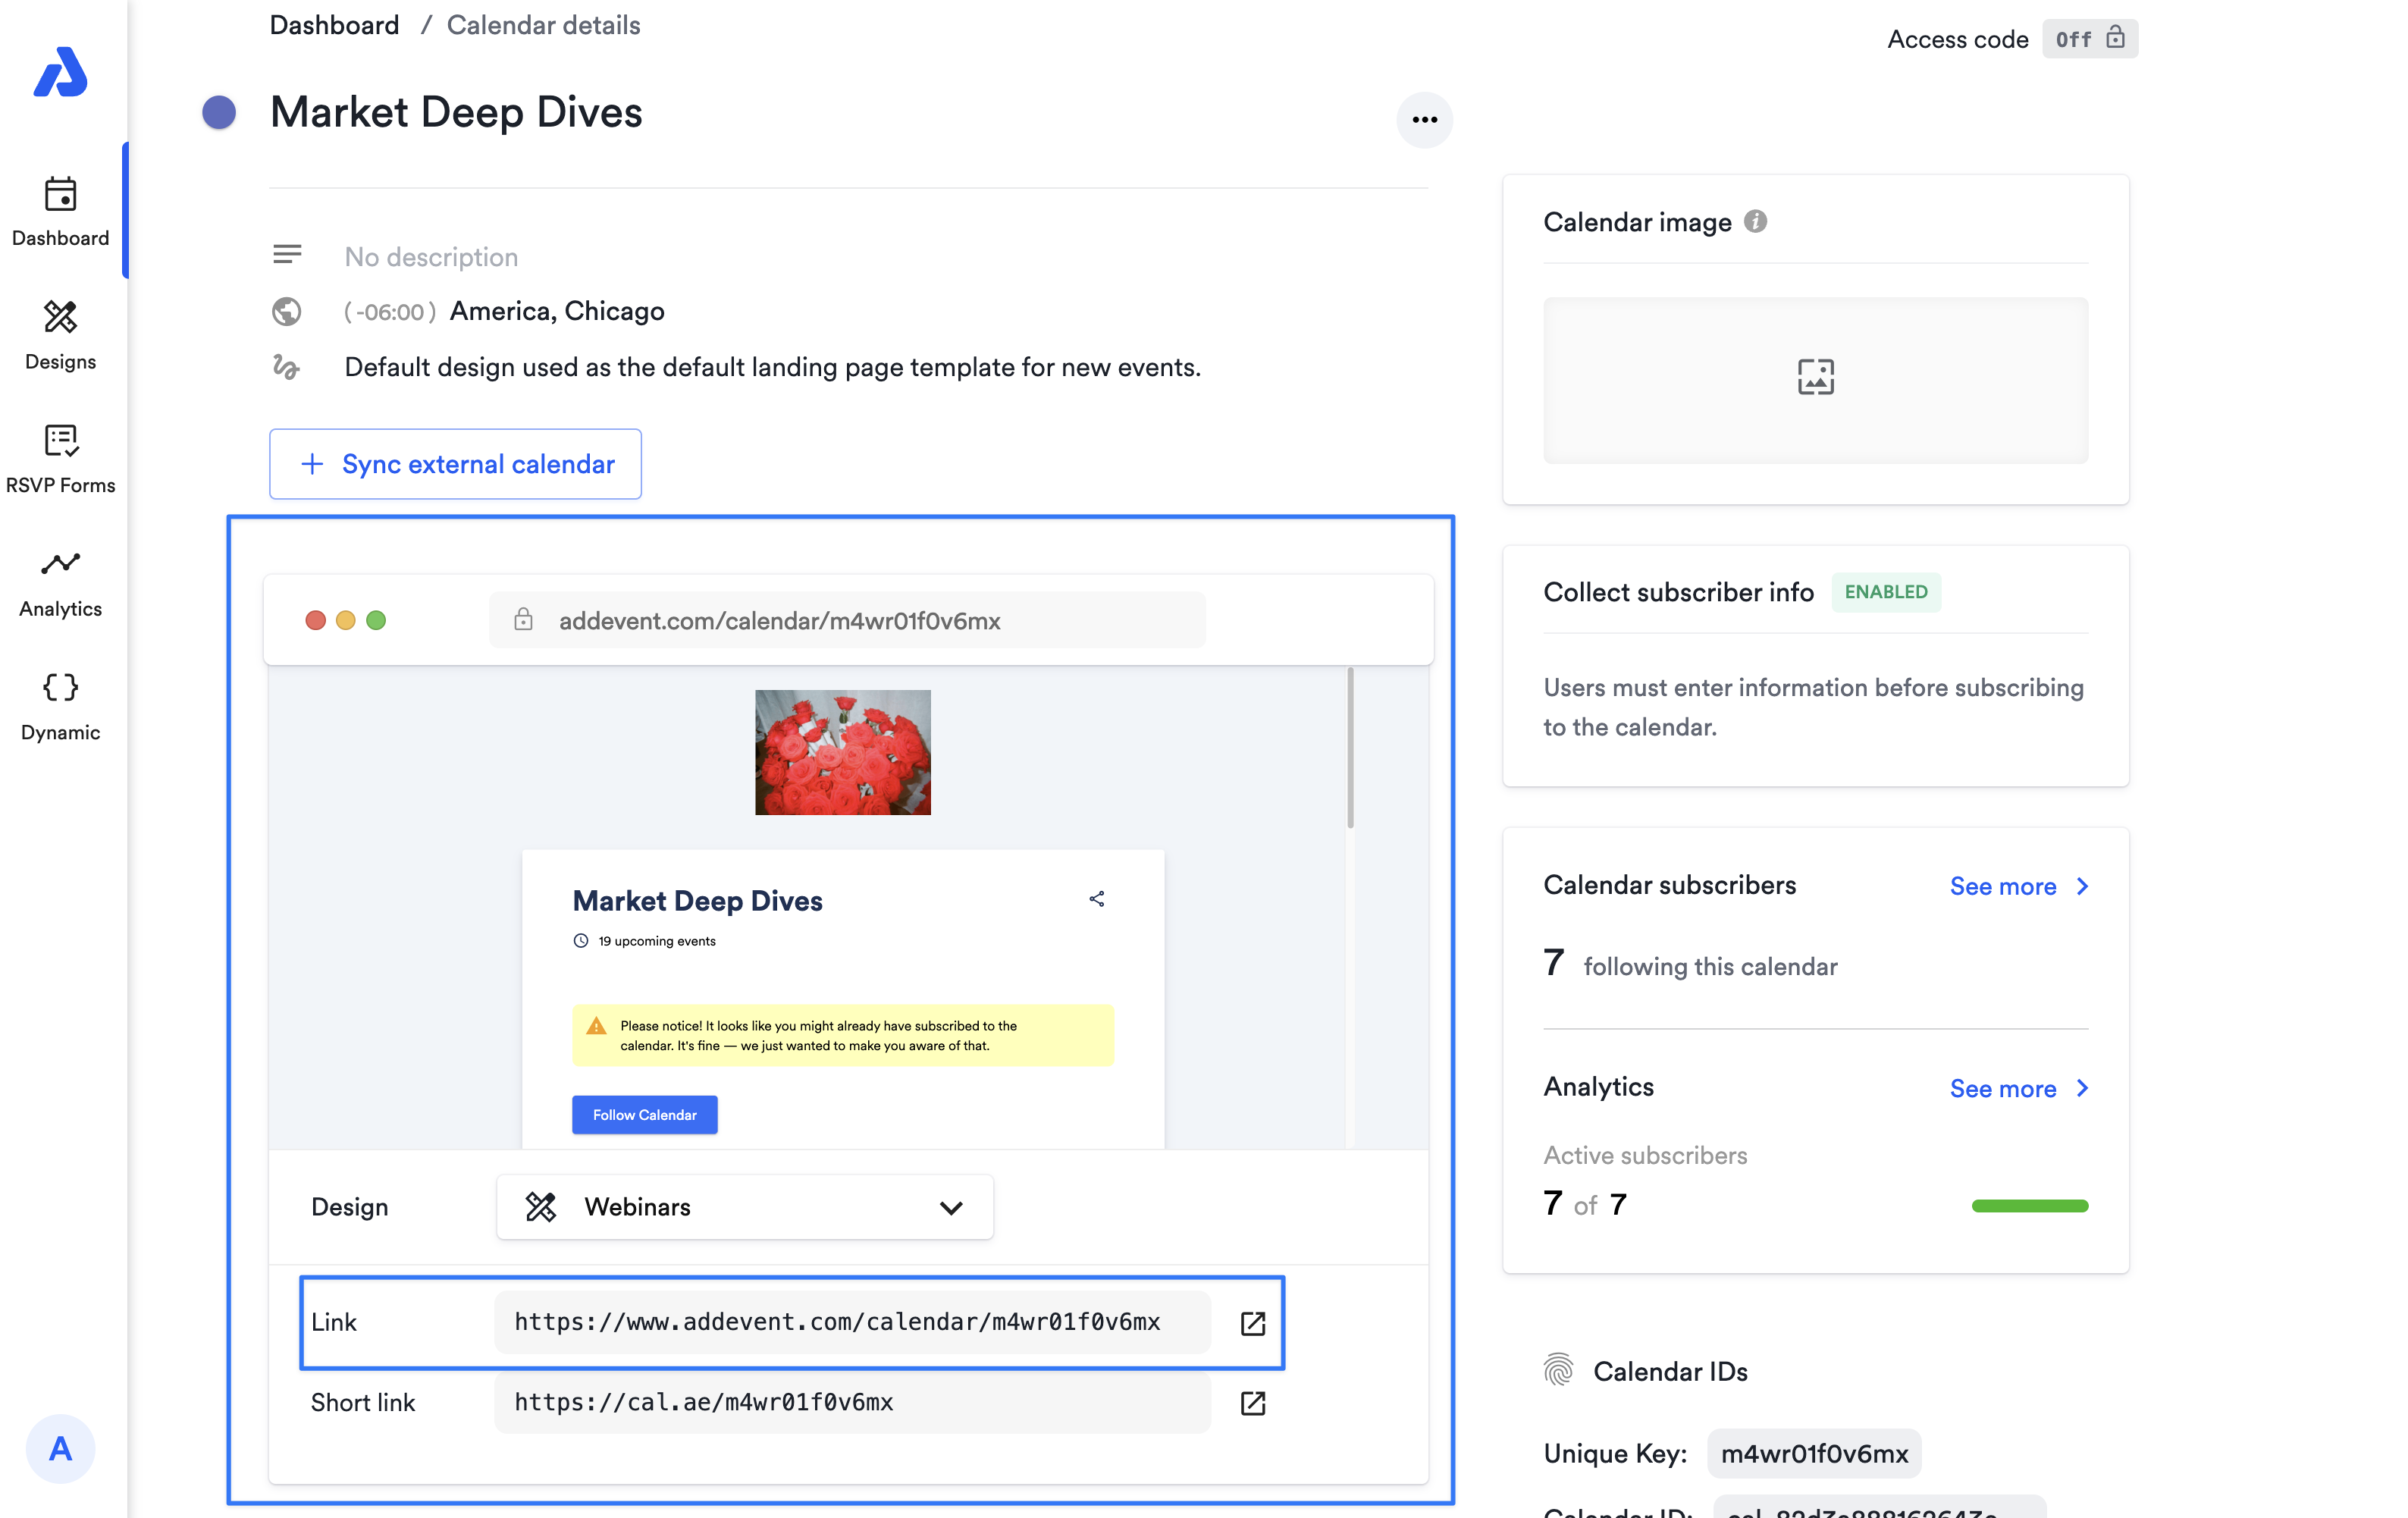
Task: Upload image via the calendar image placeholder
Action: click(1814, 379)
